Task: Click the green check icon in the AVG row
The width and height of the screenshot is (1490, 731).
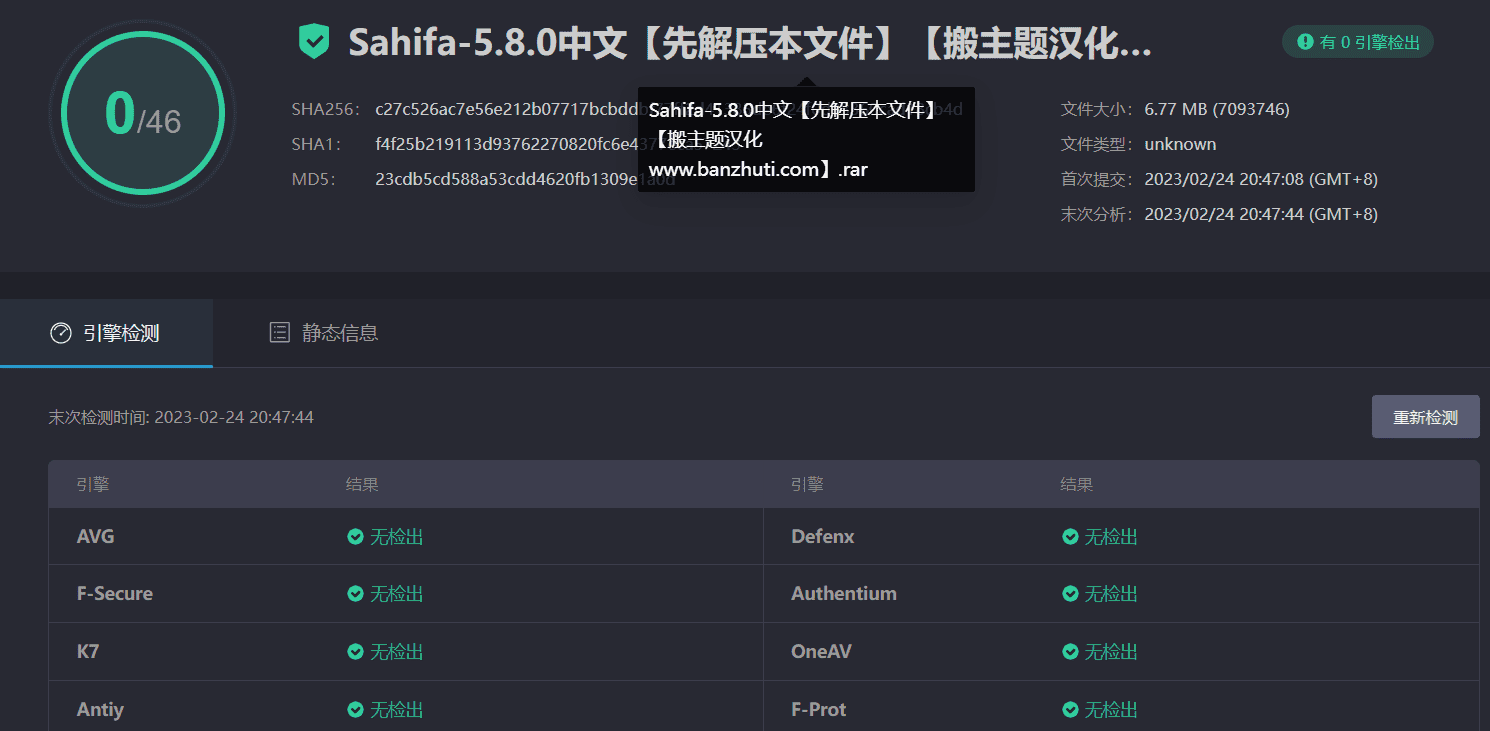Action: 355,537
